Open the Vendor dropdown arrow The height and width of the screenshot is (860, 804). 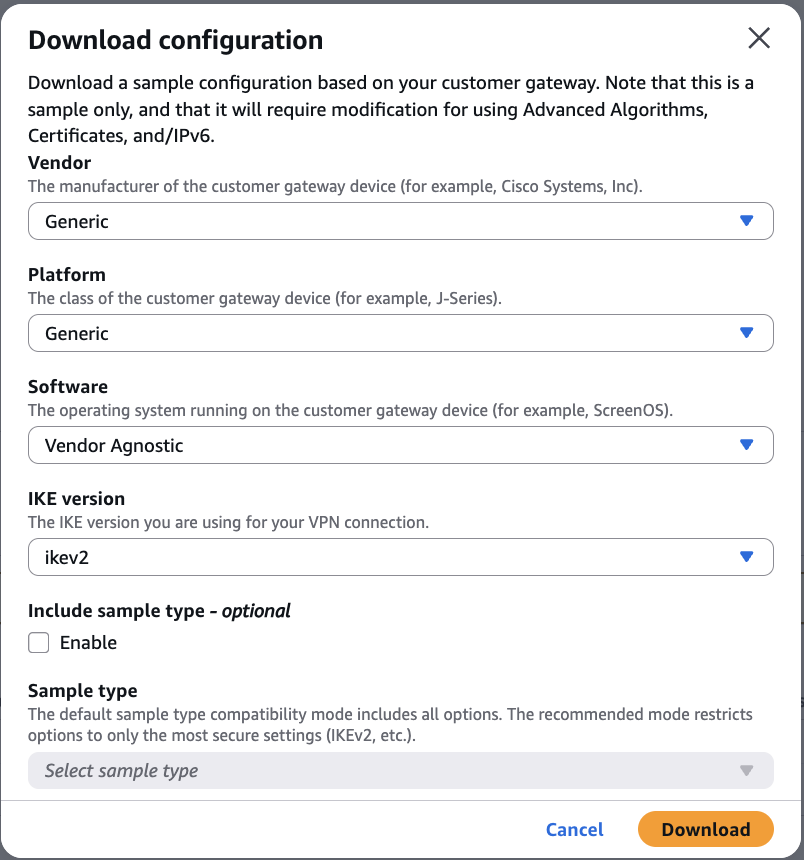(747, 221)
